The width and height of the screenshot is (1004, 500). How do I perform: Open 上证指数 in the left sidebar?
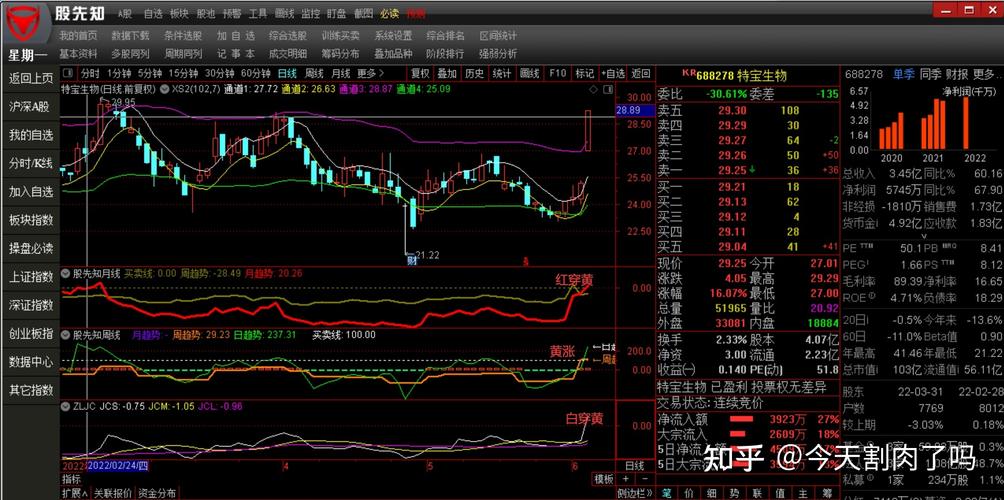[x=31, y=277]
